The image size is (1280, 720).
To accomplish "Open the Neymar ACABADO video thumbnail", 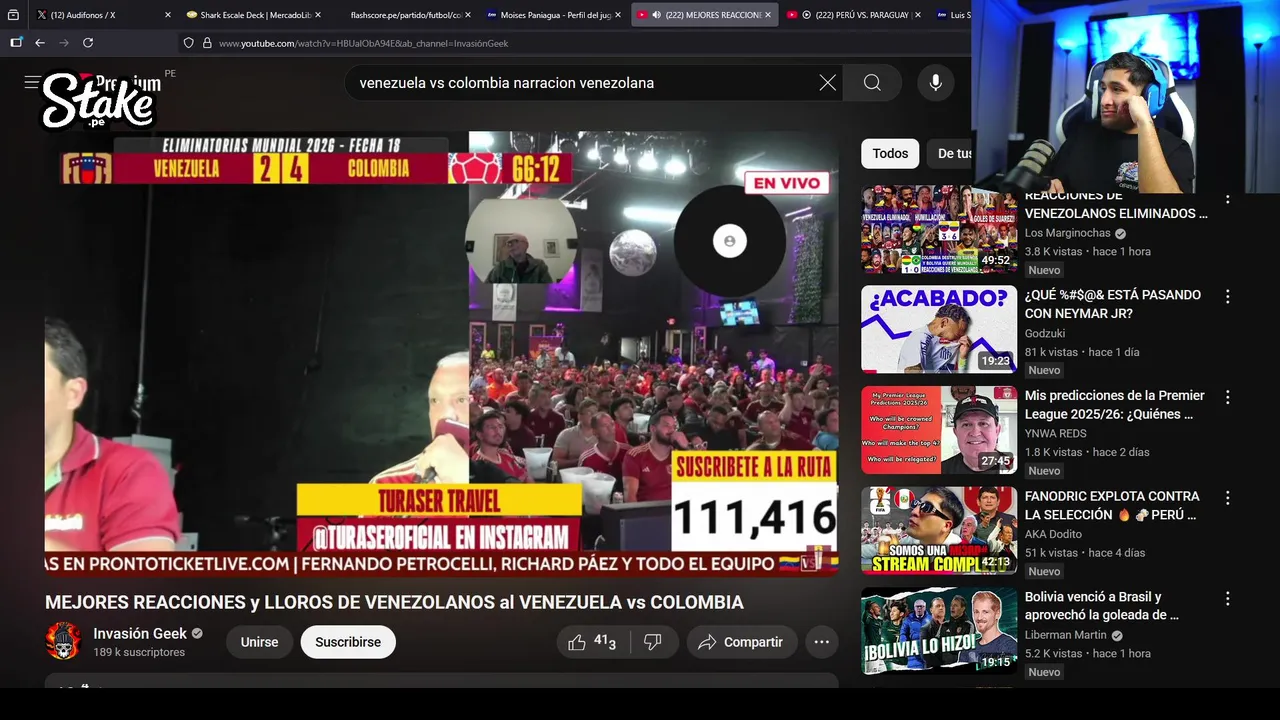I will 939,330.
